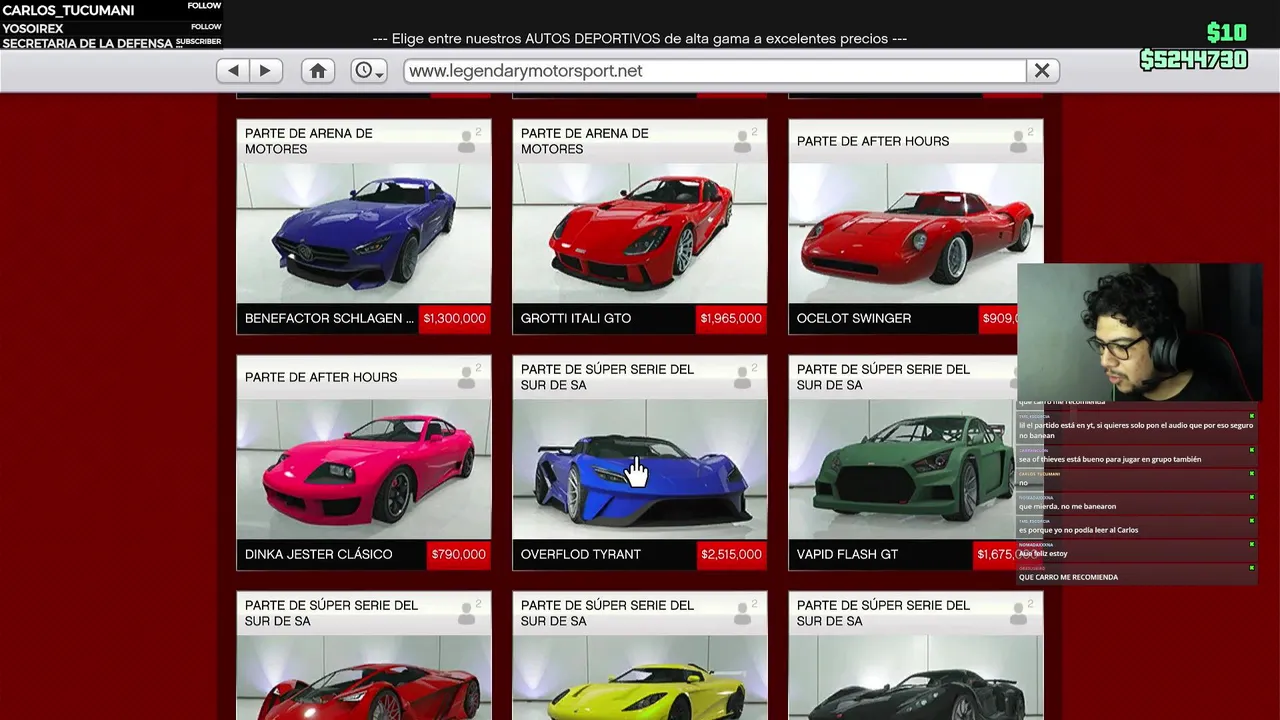Click the player-seats icon on Overflod Tyrant card
This screenshot has width=1280, height=720.
tap(744, 377)
